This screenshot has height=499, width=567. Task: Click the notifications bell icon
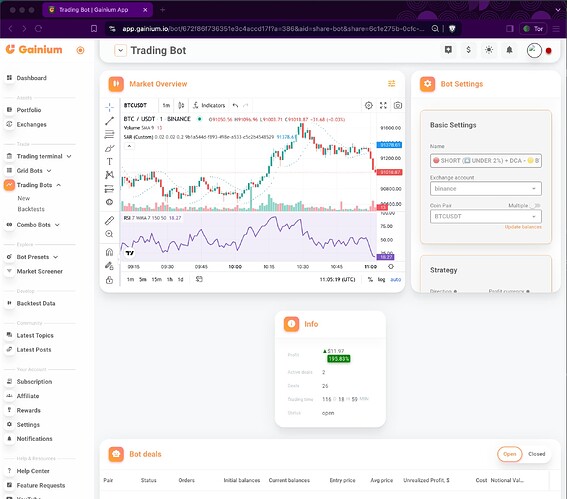[509, 50]
